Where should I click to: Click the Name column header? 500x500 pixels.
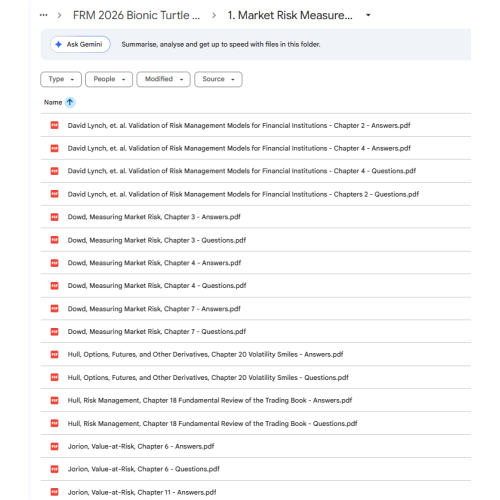[x=53, y=102]
